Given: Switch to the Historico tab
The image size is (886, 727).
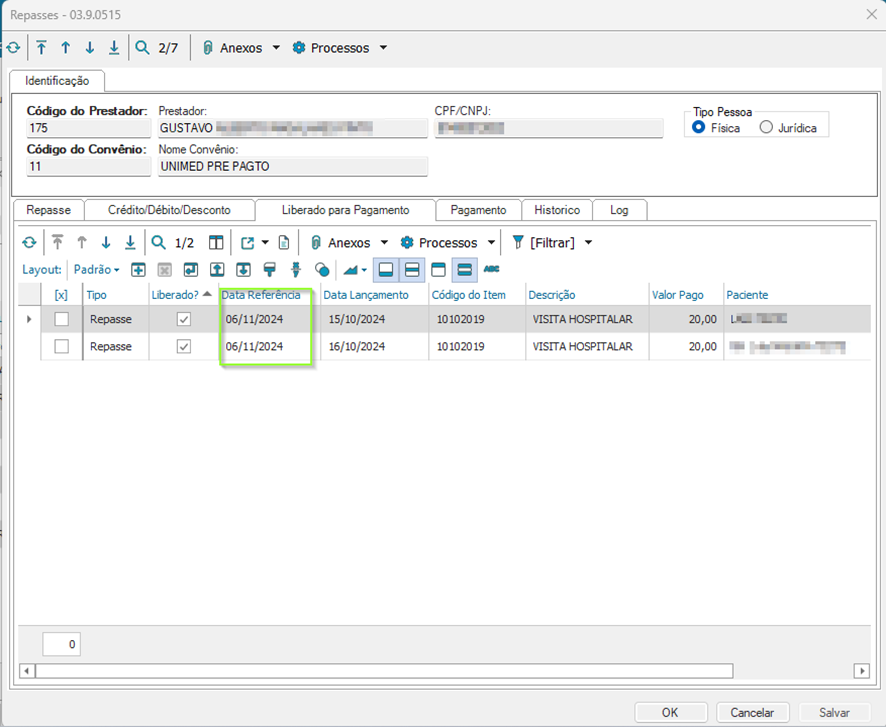Looking at the screenshot, I should pyautogui.click(x=557, y=210).
